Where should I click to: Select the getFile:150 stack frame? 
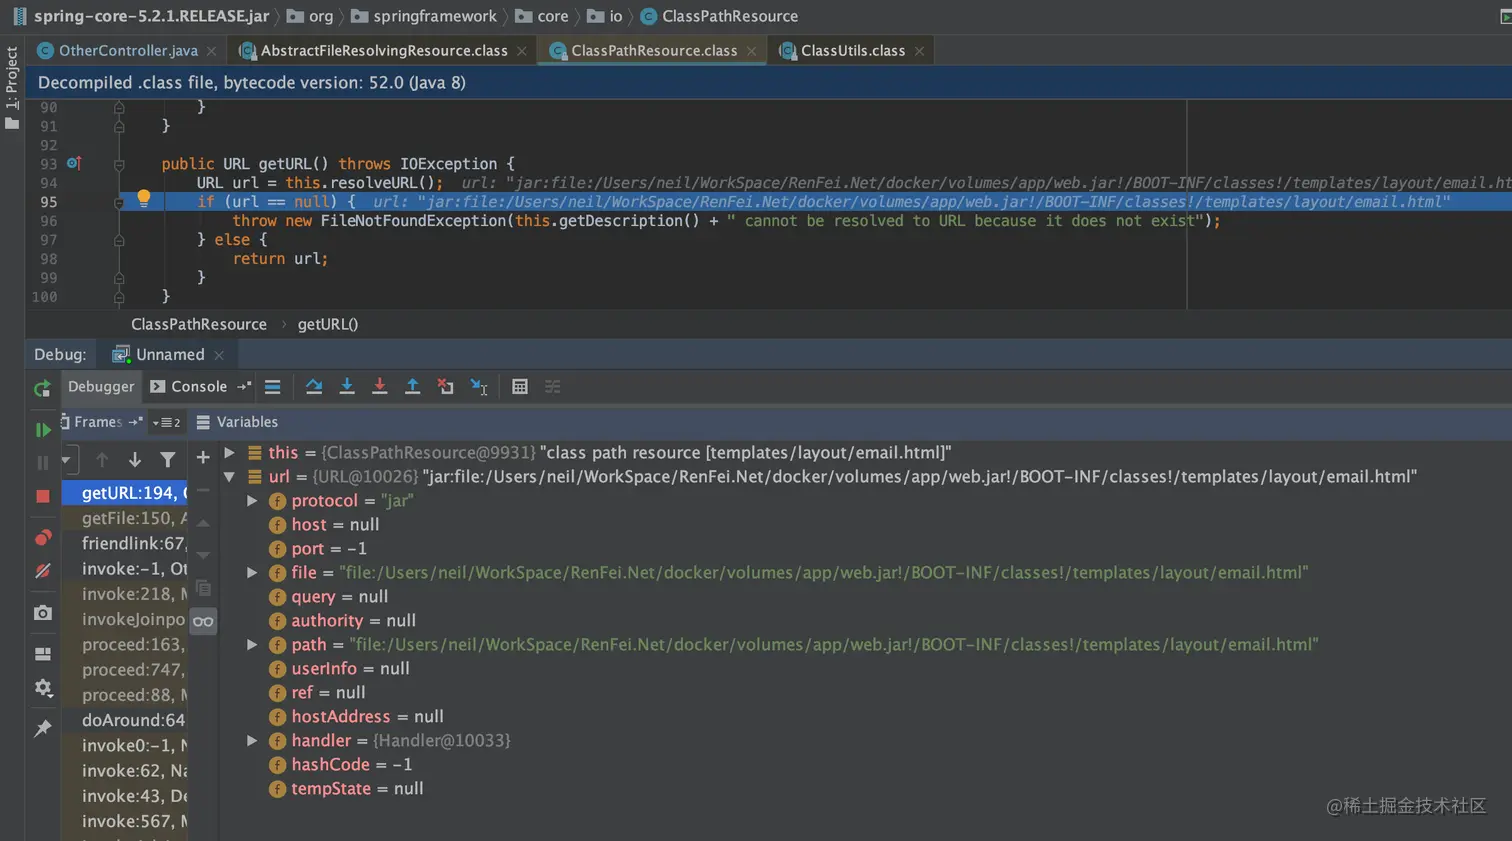125,518
